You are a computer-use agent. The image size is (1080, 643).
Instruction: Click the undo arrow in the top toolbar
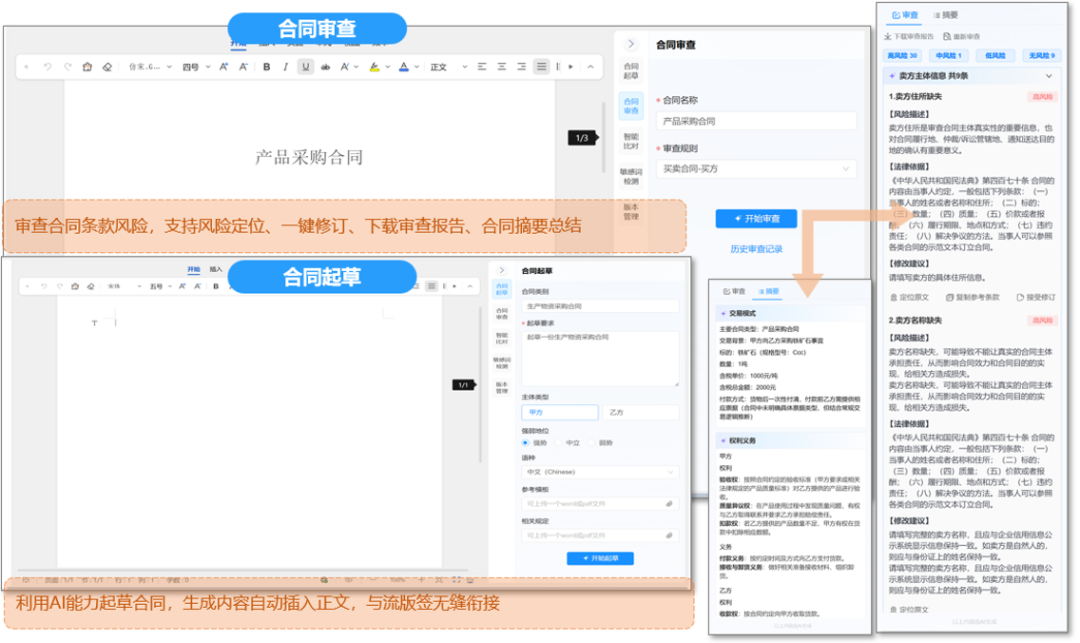coord(47,67)
